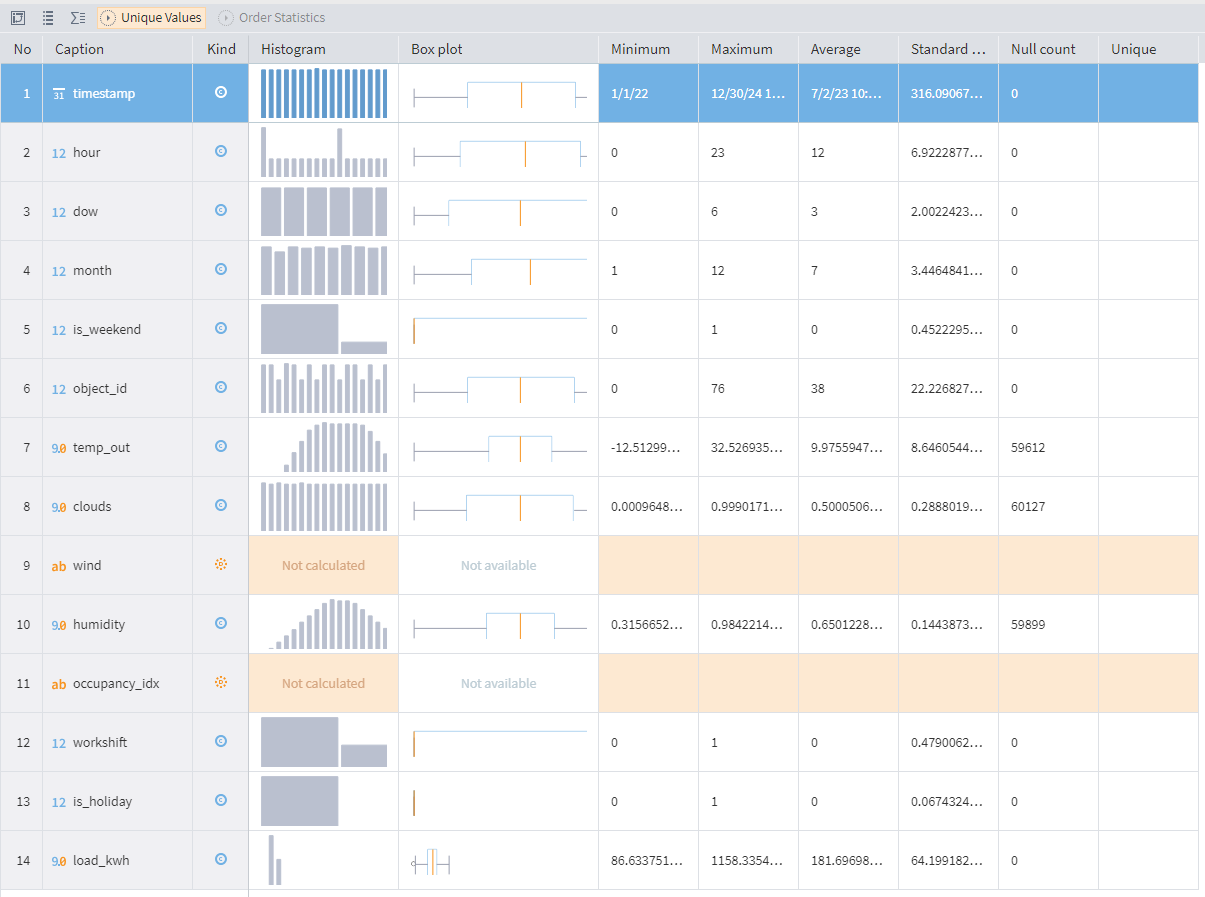
Task: Select the is_weekend row caption
Action: point(106,330)
